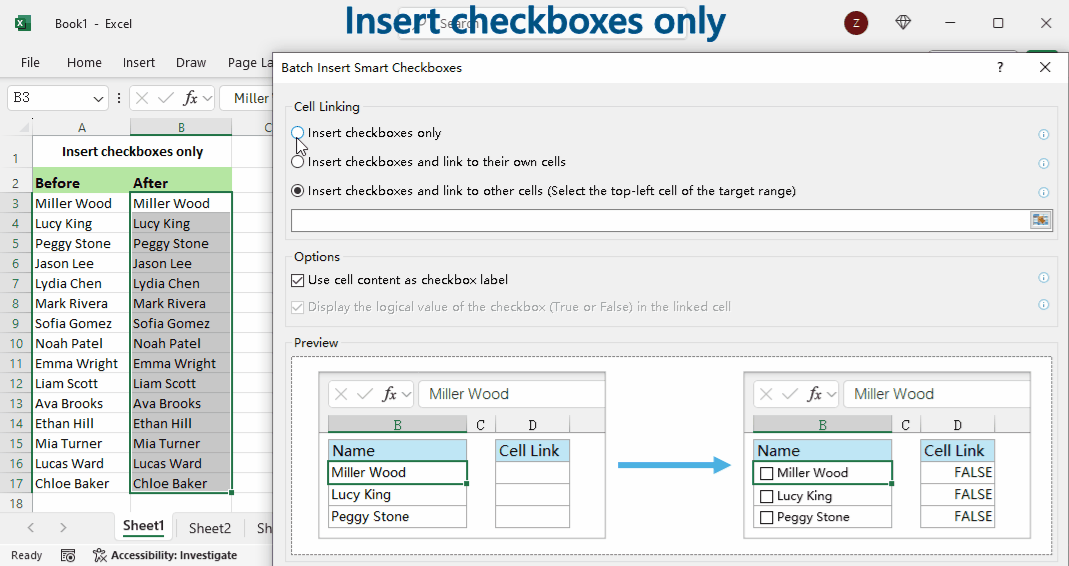Select 'Insert checkboxes and link to their own cells'
The width and height of the screenshot is (1069, 566).
(x=297, y=162)
